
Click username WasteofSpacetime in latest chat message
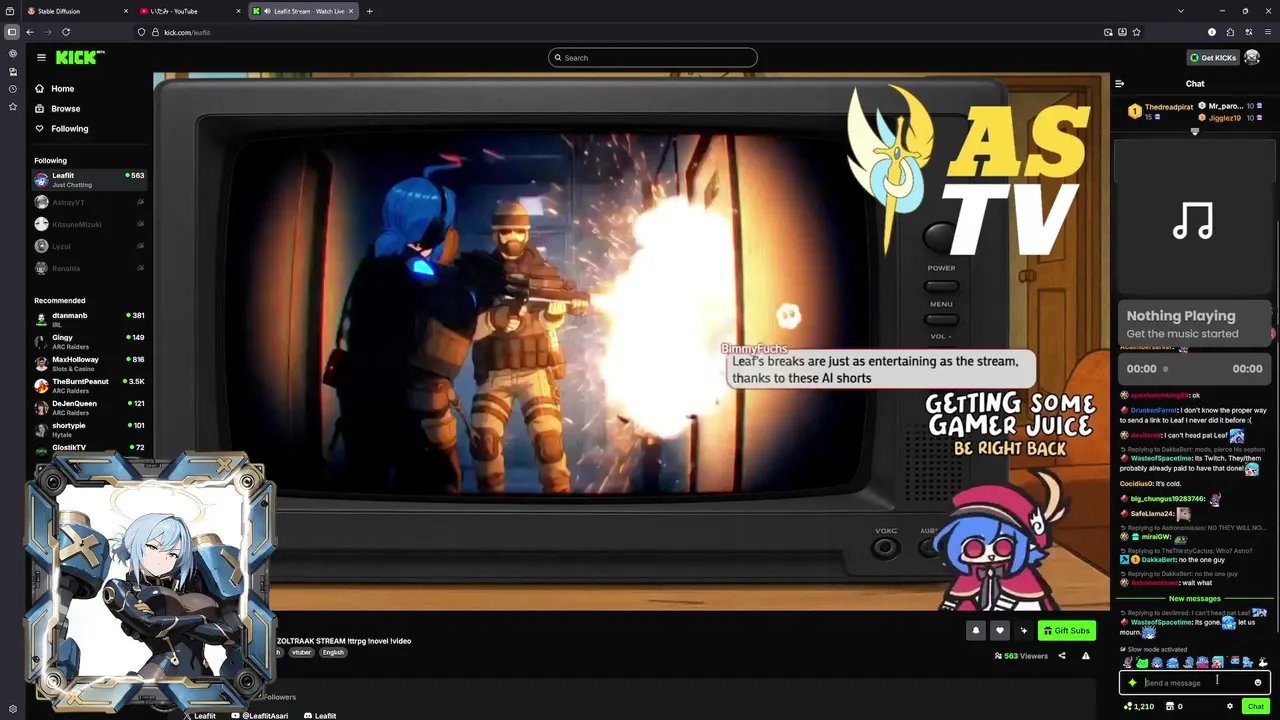coord(1161,622)
